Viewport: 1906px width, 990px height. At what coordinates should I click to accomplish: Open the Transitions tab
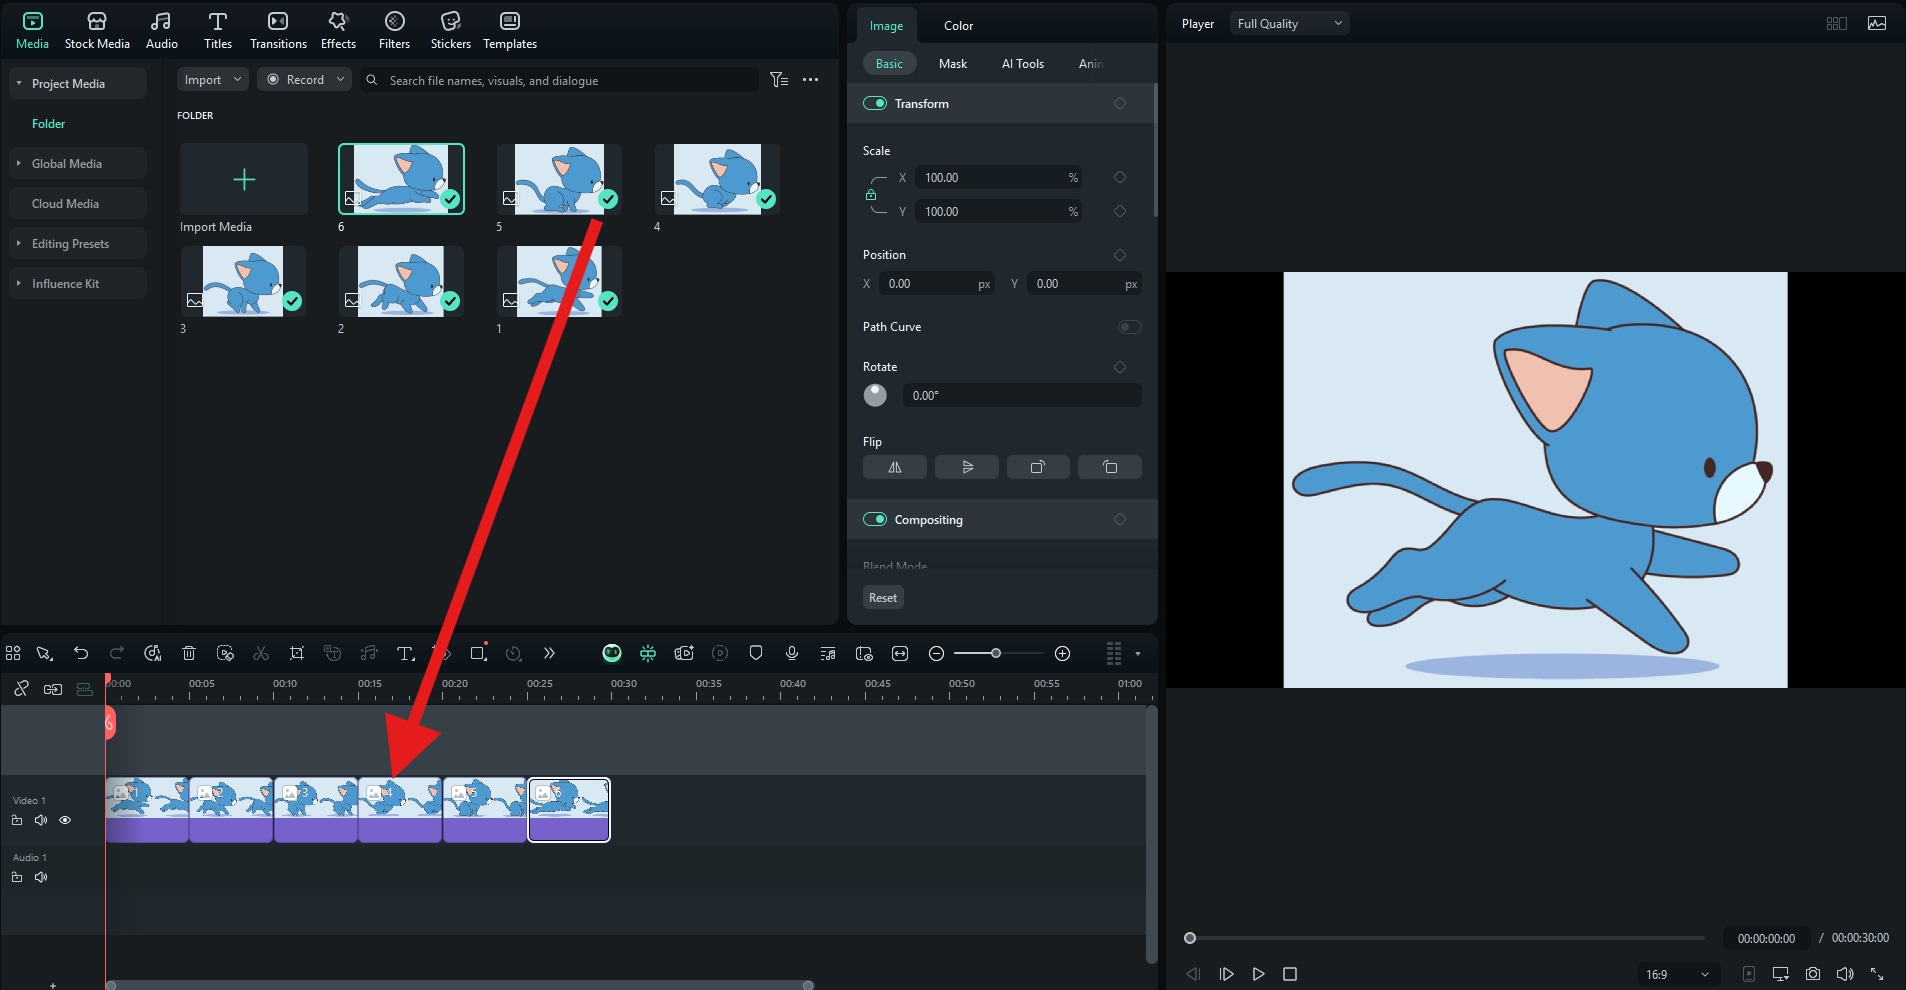pyautogui.click(x=278, y=30)
